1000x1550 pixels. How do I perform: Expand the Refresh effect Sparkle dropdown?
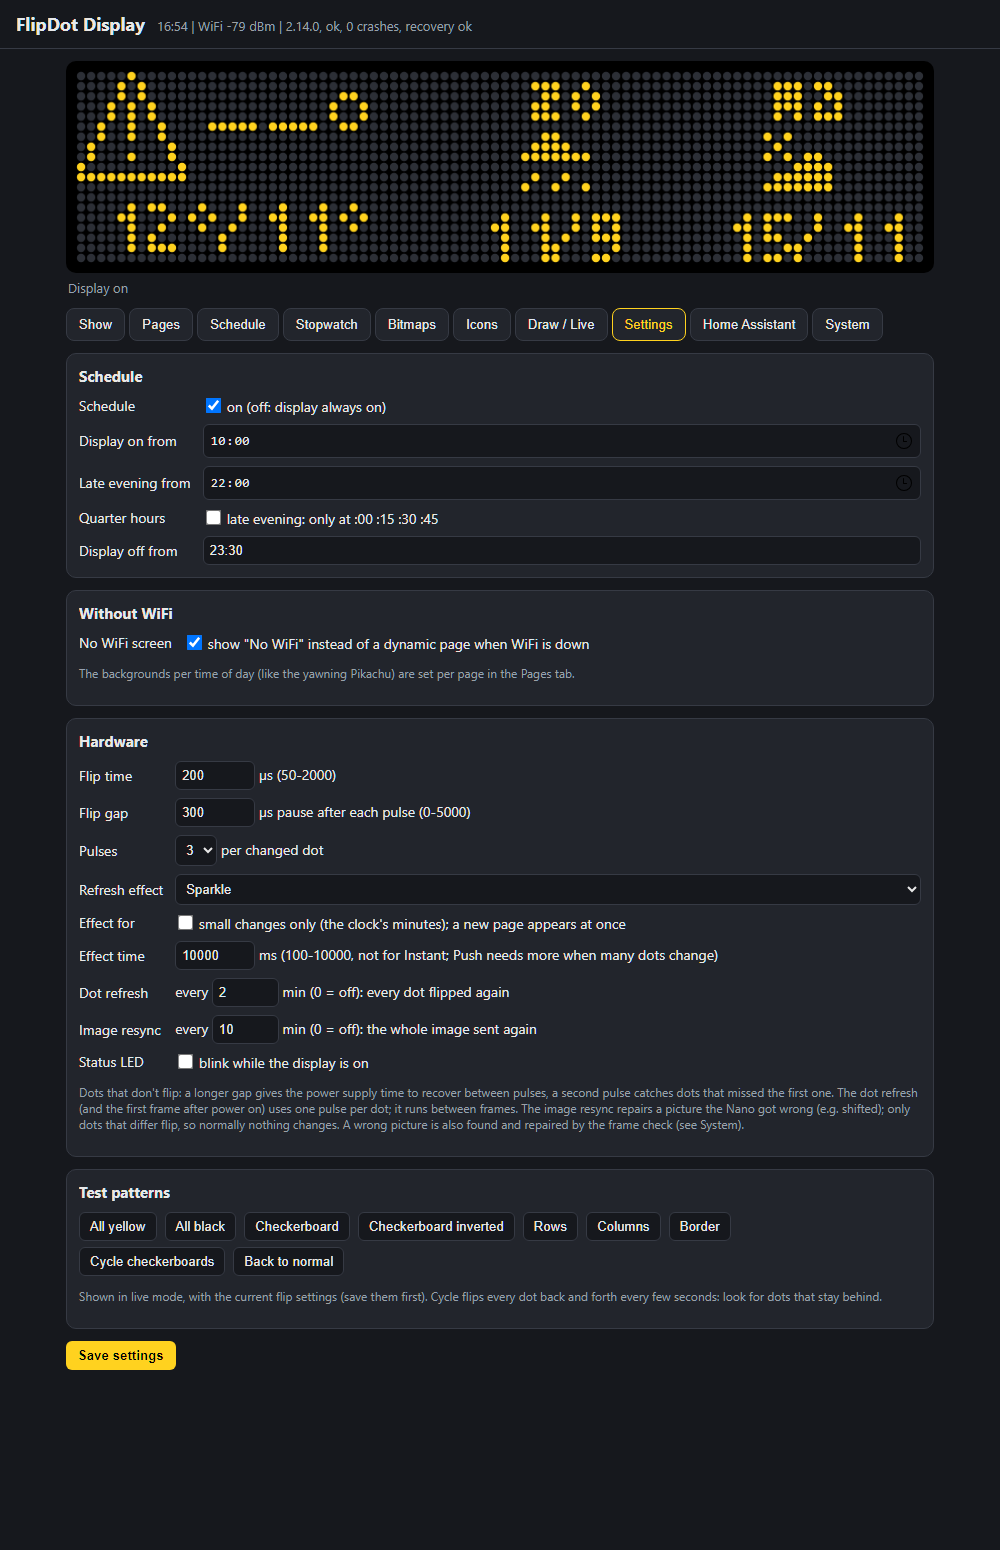pyautogui.click(x=548, y=889)
